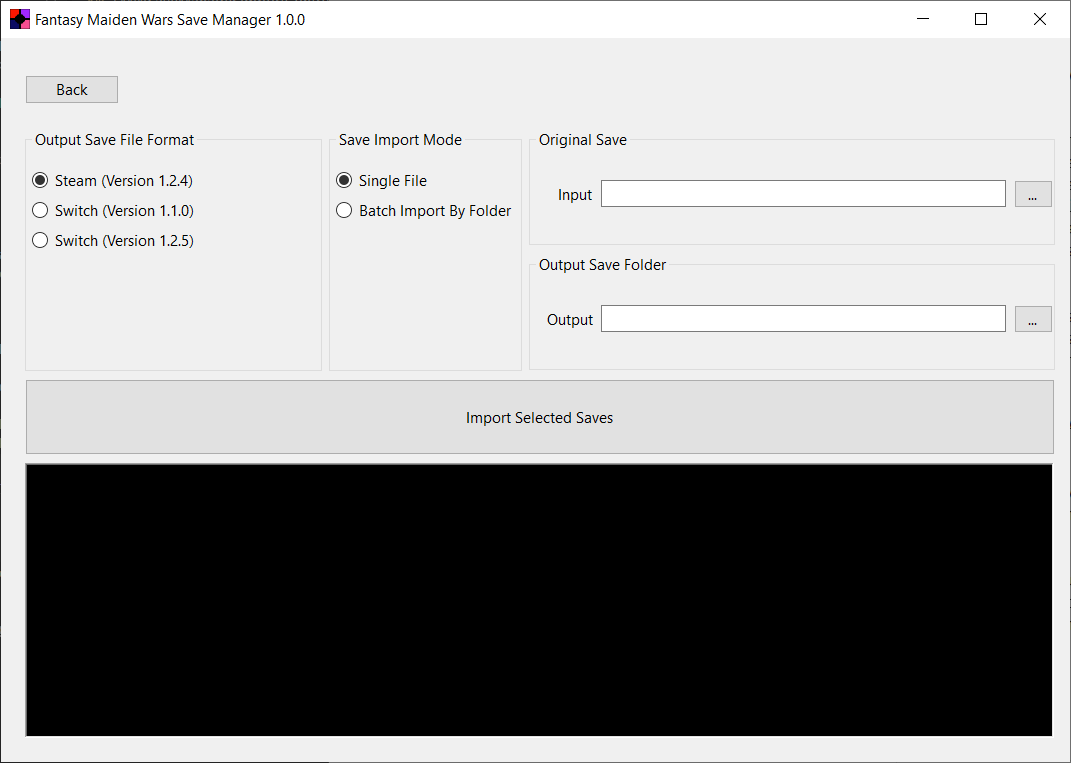
Task: Close the Save Manager window
Action: coord(1040,19)
